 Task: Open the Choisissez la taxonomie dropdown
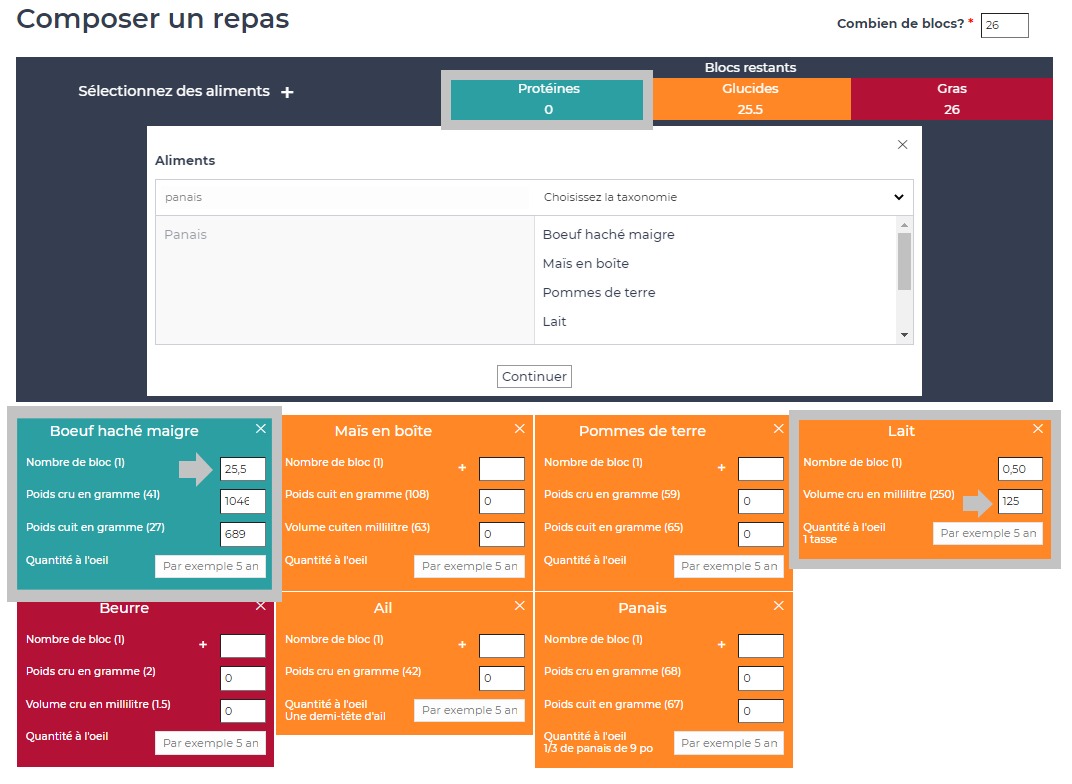coord(723,198)
